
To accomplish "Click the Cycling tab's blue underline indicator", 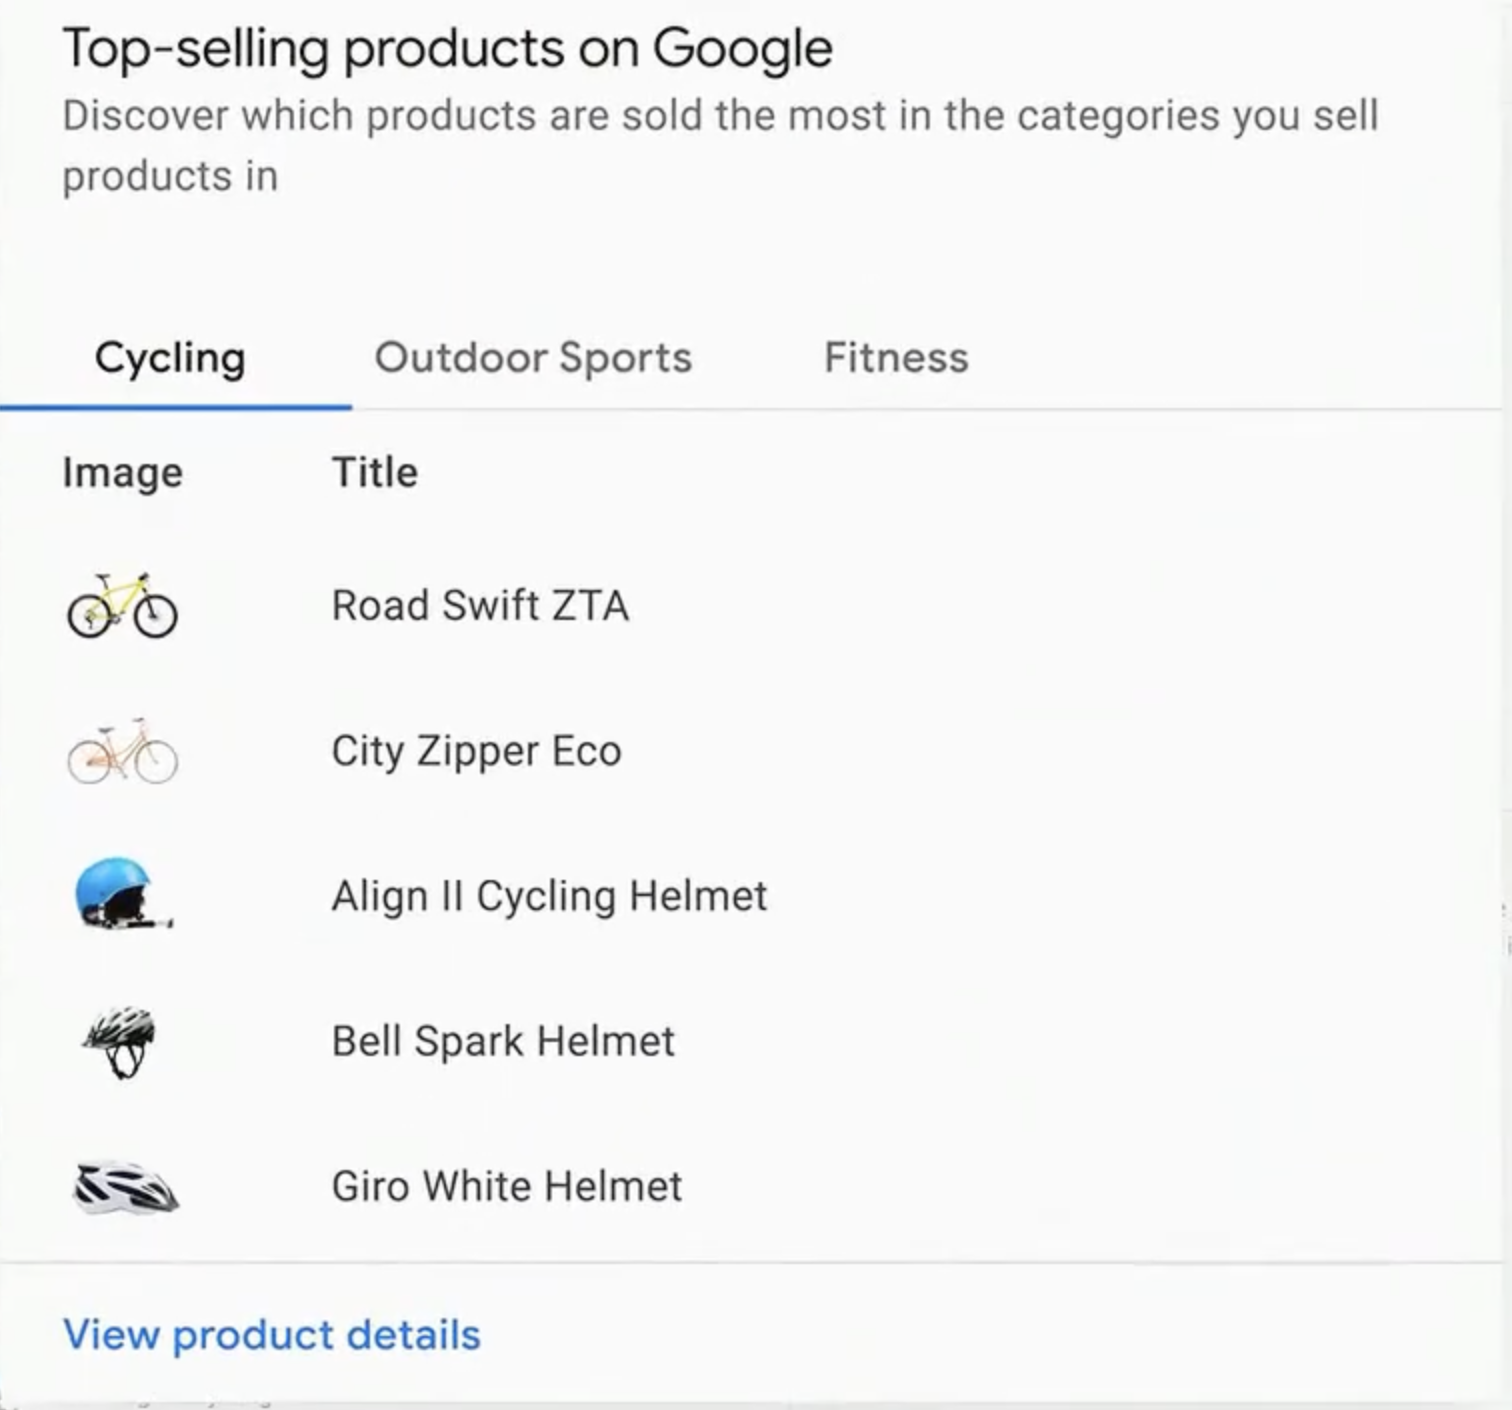I will point(176,407).
